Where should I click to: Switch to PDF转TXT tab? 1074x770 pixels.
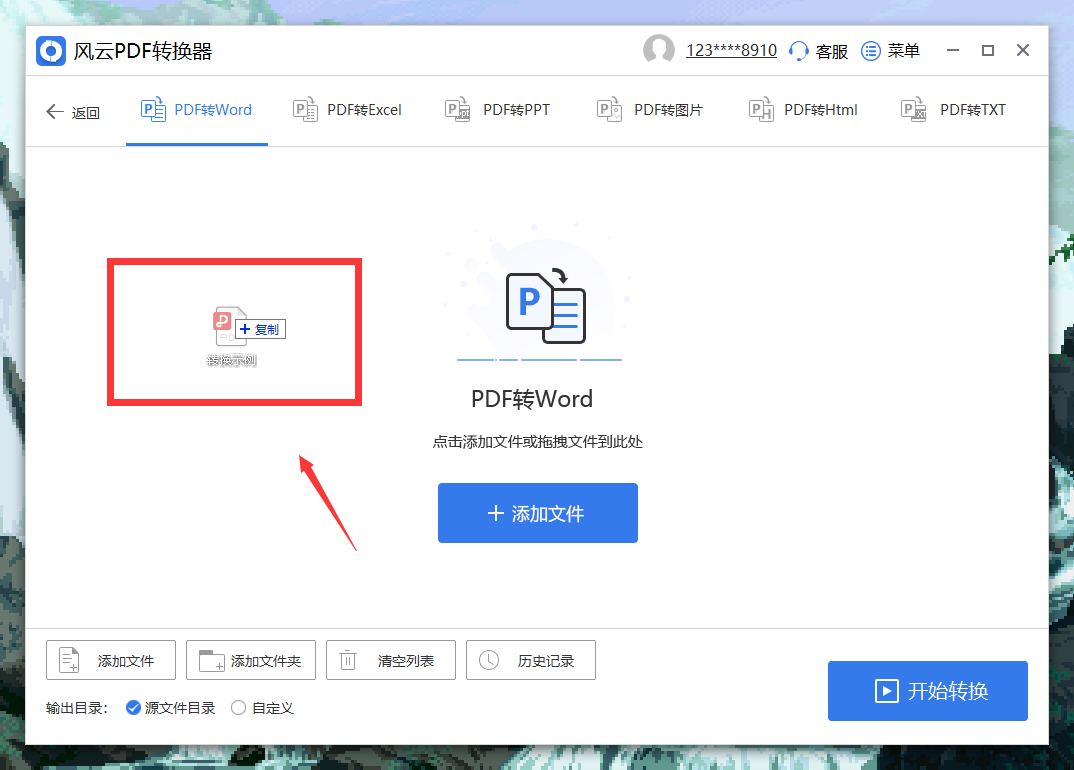pyautogui.click(x=953, y=110)
